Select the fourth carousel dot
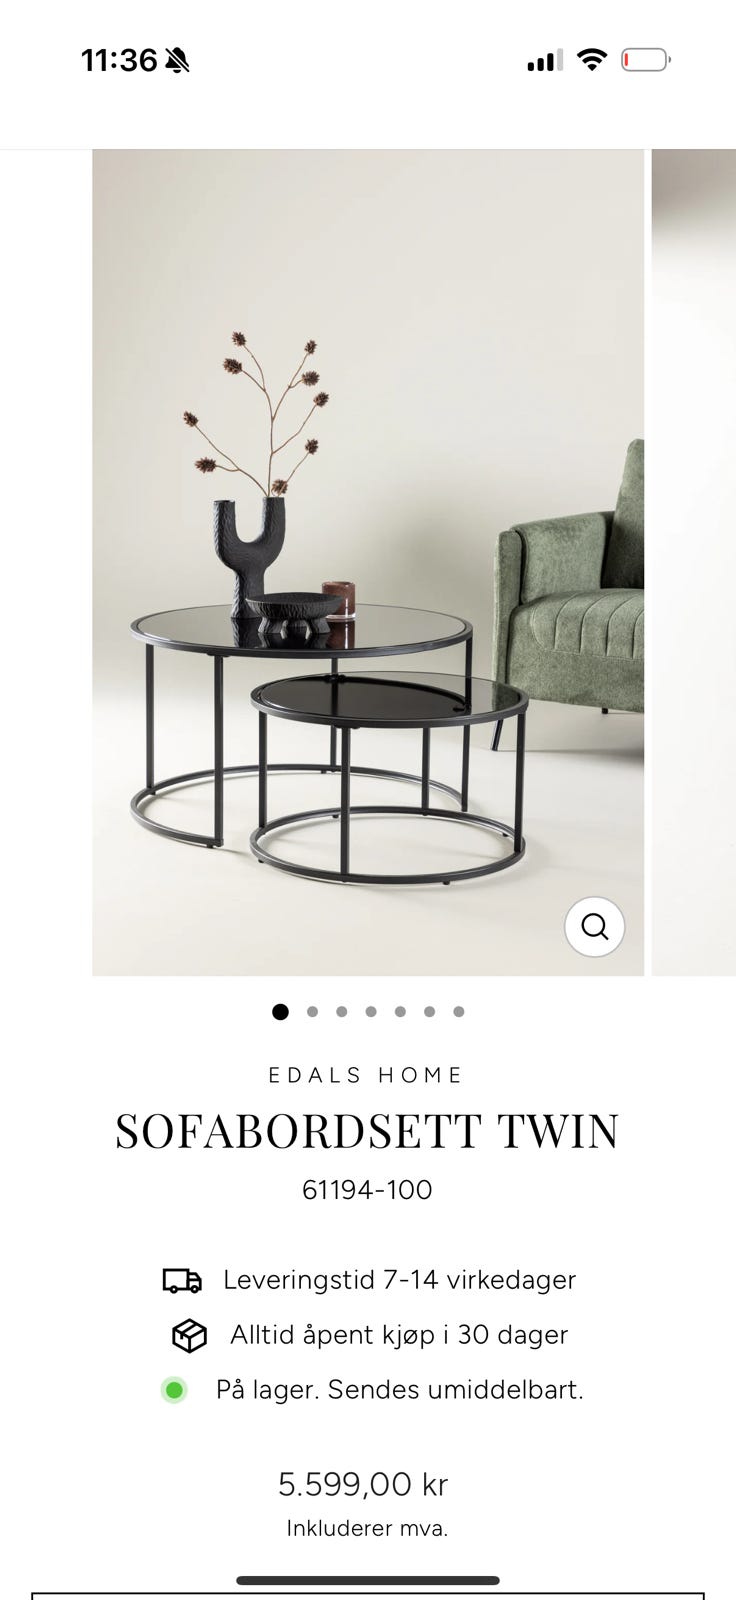736x1600 pixels. point(371,1012)
